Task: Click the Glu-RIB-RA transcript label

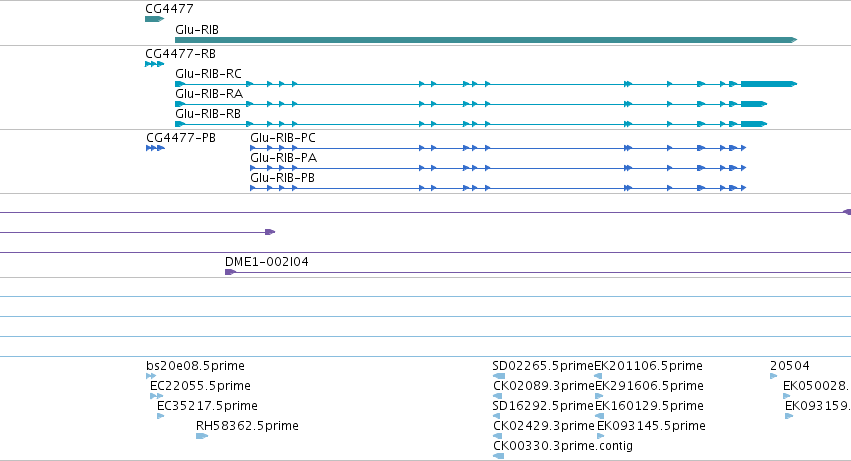Action: pos(209,94)
